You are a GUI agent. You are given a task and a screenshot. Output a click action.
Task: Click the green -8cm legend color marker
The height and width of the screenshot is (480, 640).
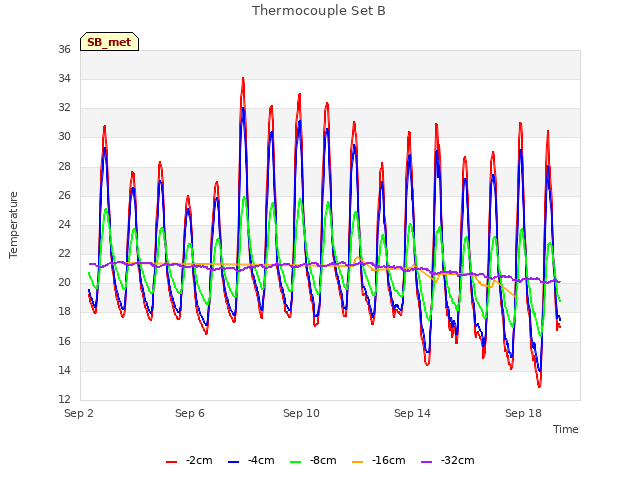(x=296, y=462)
